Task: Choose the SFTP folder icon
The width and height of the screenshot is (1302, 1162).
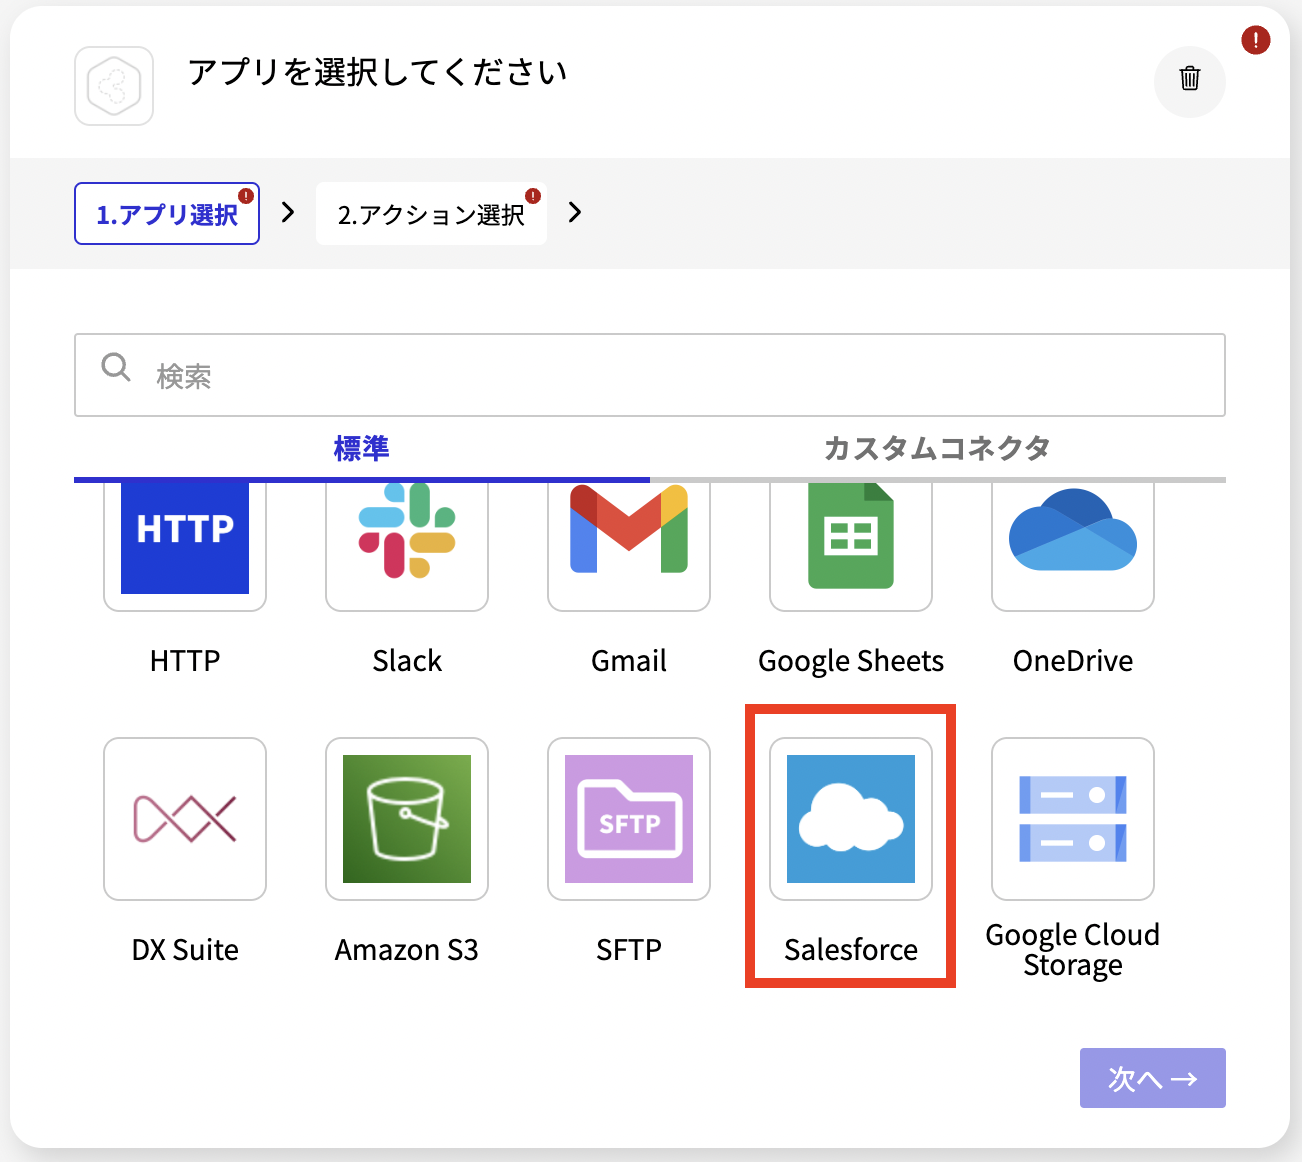Action: [629, 819]
